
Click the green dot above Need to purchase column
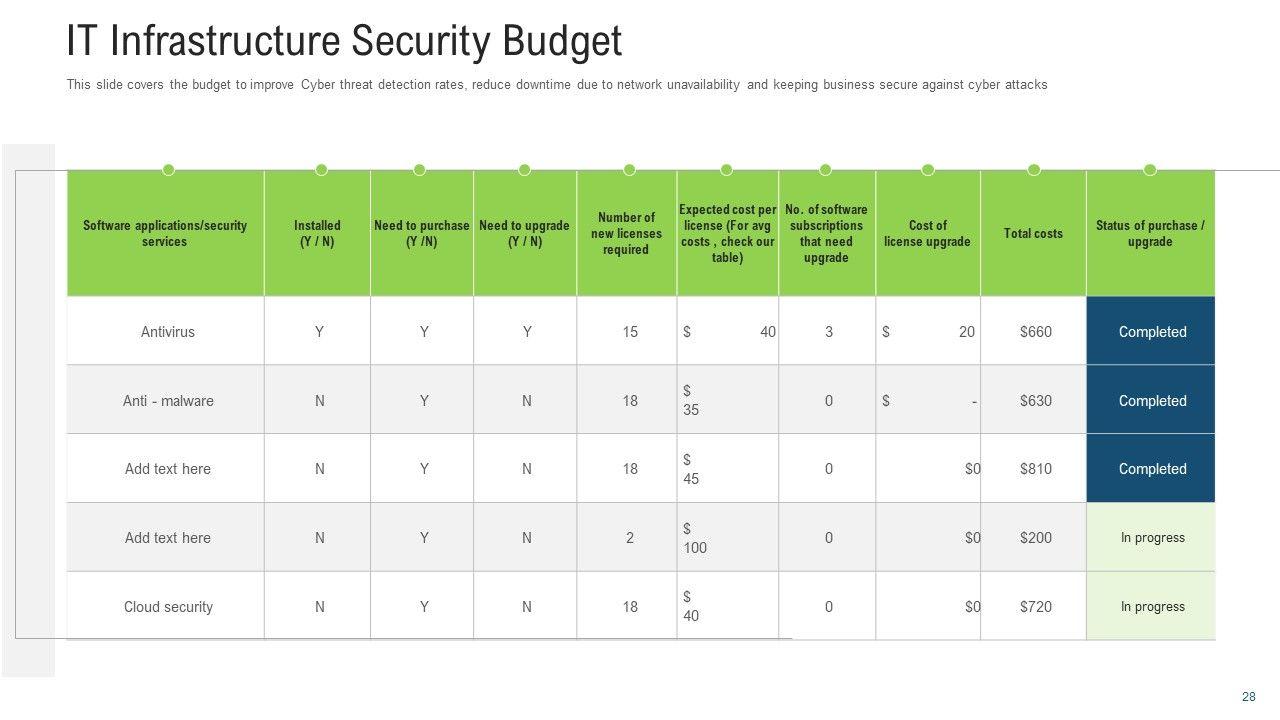pos(419,170)
